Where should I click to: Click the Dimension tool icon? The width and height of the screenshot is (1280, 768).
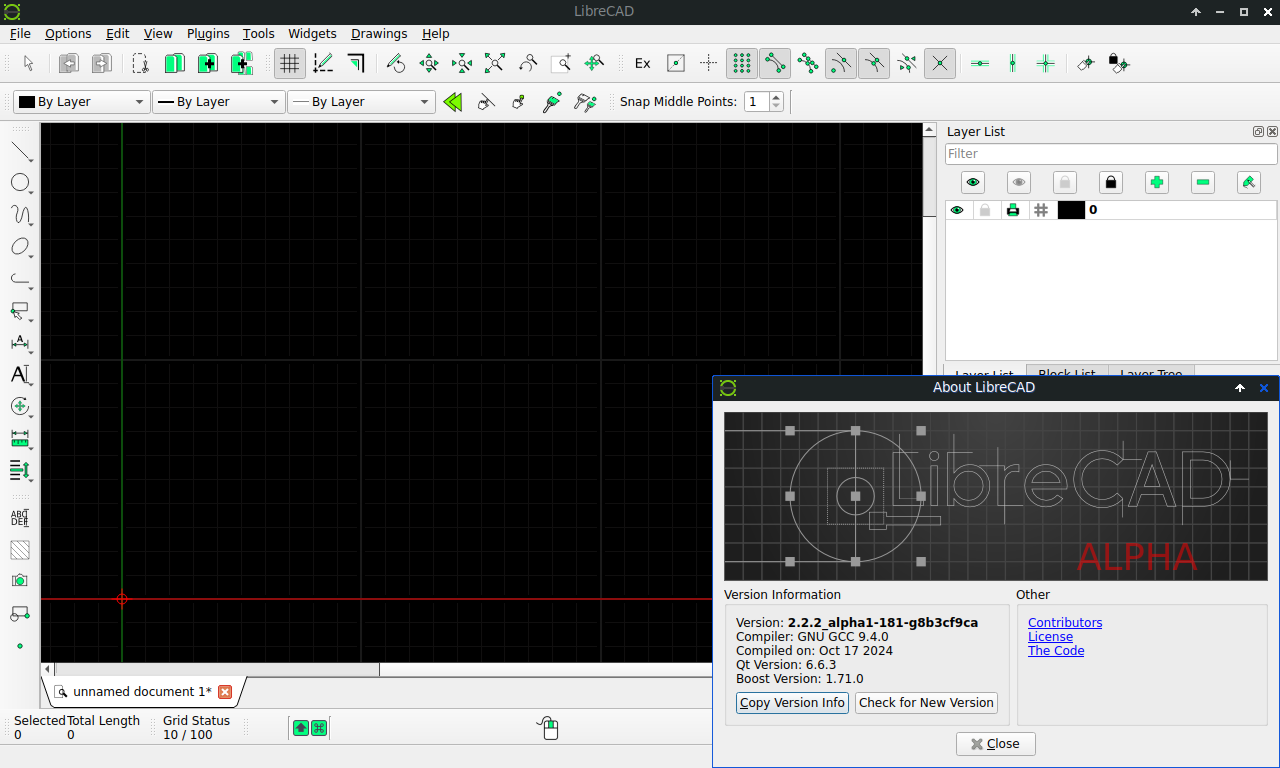(x=20, y=343)
